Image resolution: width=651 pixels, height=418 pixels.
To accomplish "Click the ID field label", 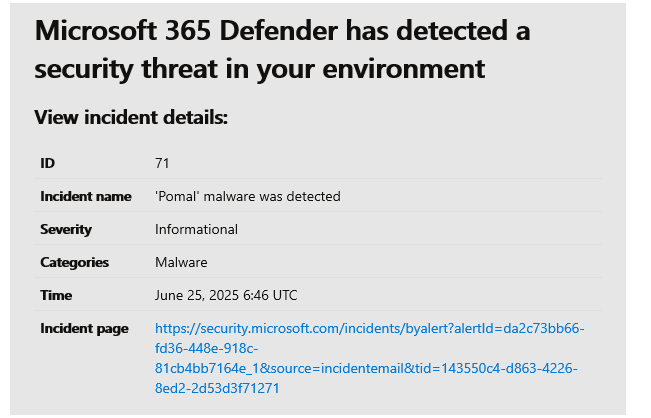I will pyautogui.click(x=48, y=163).
